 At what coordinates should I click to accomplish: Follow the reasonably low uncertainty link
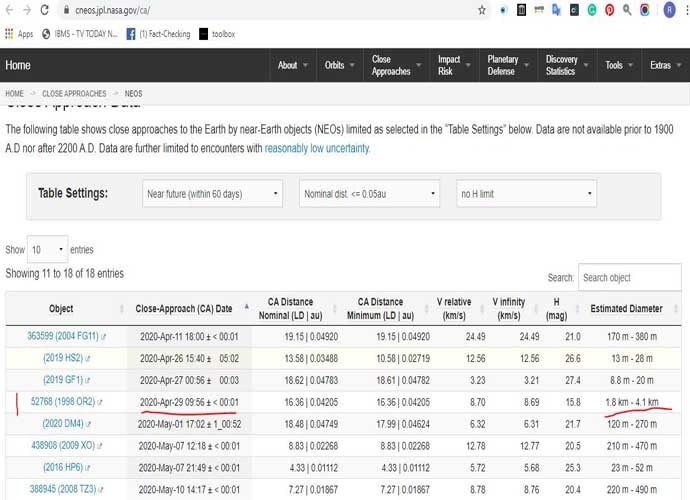pyautogui.click(x=317, y=148)
